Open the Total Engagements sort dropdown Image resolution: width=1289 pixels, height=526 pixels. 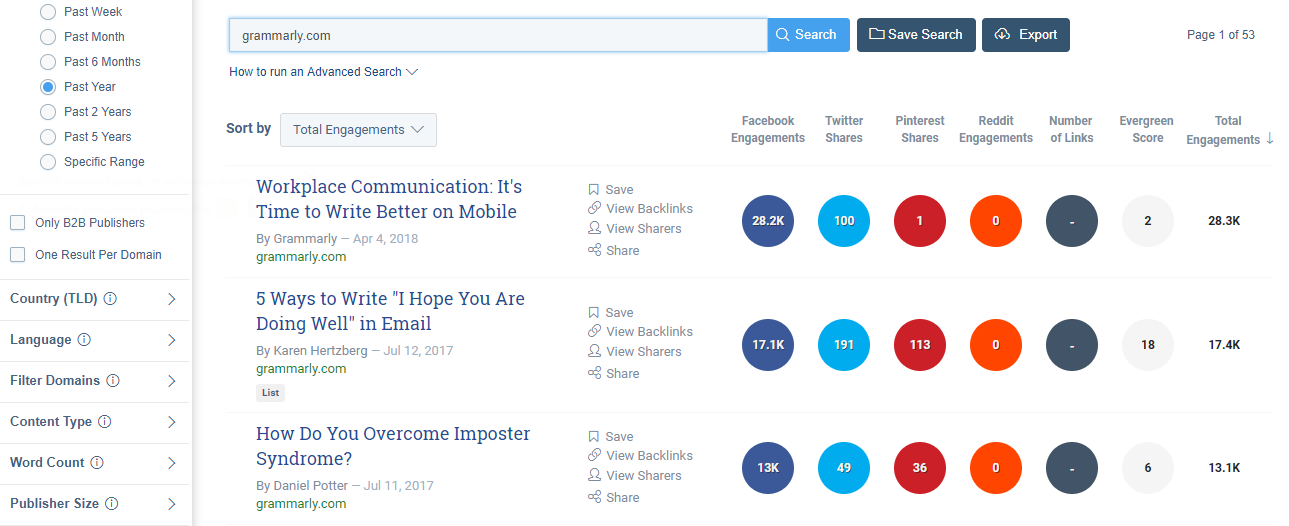point(358,130)
